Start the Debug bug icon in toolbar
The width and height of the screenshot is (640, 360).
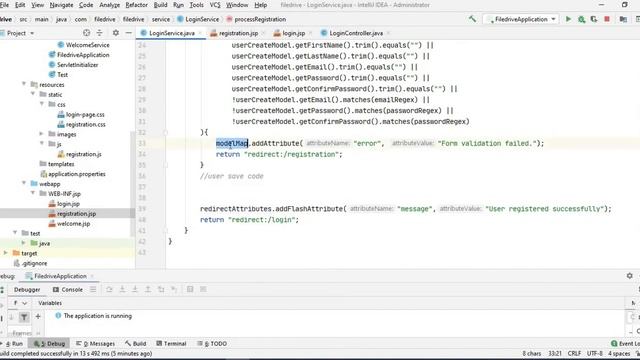click(581, 19)
